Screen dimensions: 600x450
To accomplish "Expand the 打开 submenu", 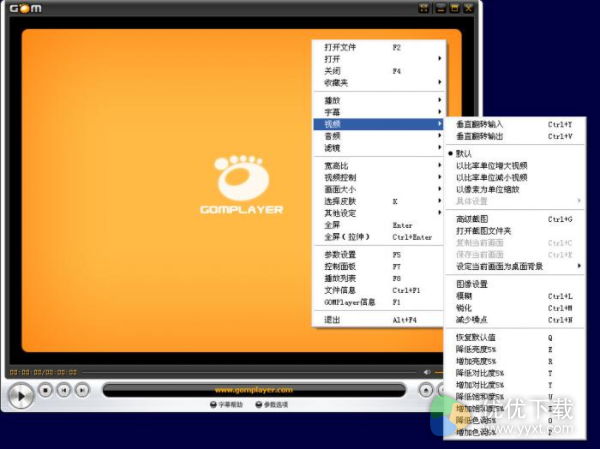I will coord(379,59).
